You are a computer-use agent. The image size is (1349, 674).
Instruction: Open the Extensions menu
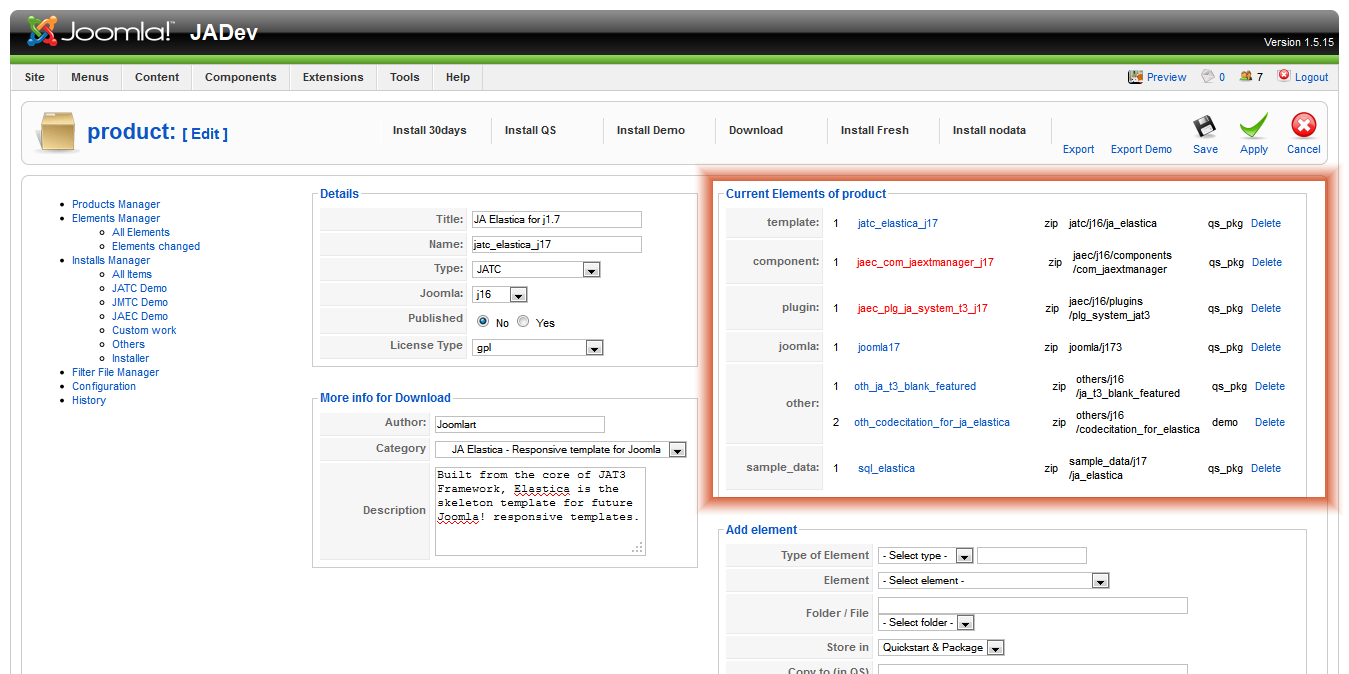333,77
